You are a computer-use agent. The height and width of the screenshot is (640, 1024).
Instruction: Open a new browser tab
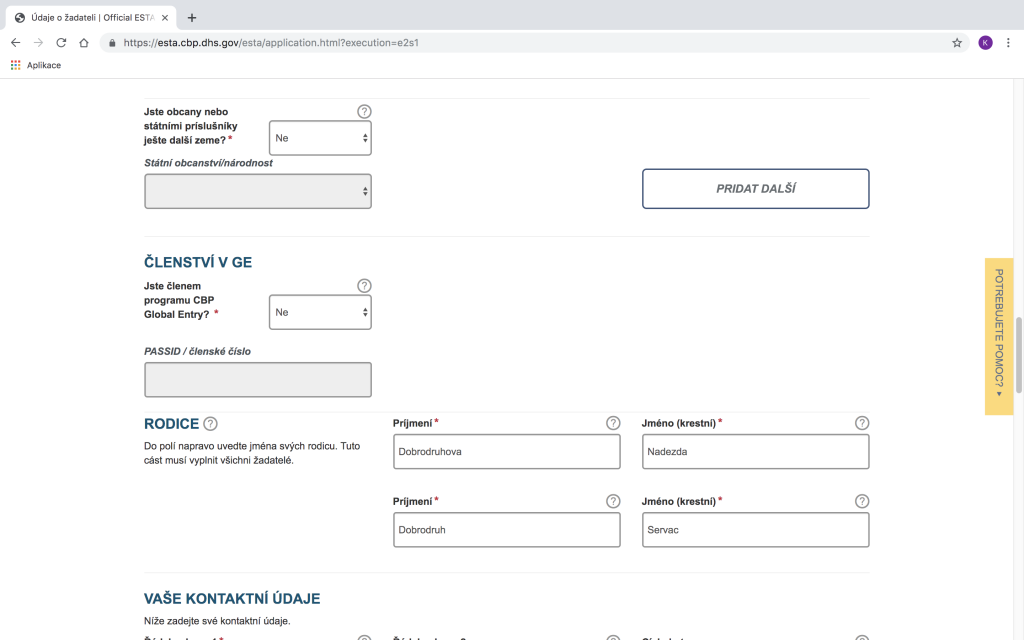pos(192,17)
